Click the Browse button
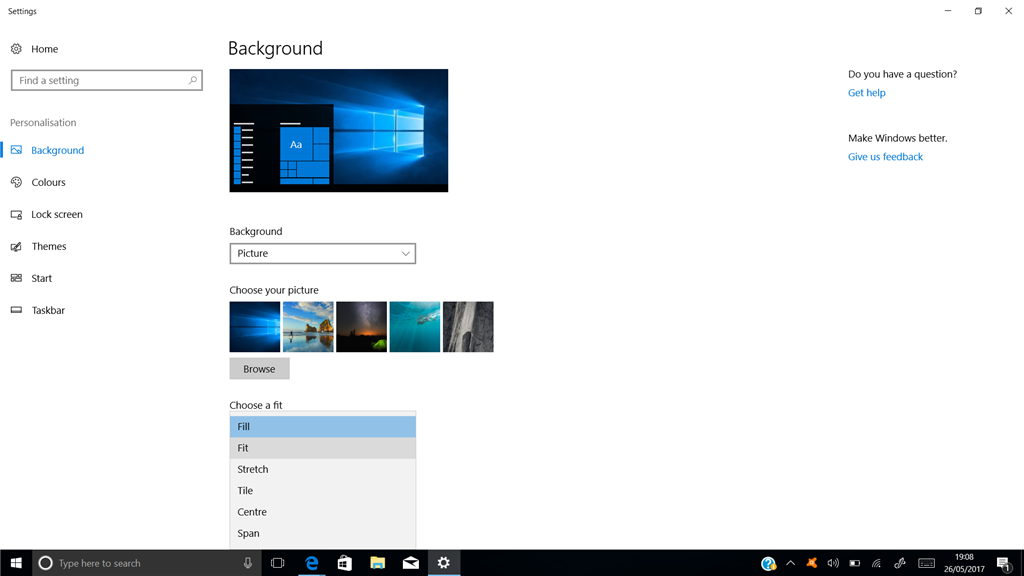The image size is (1024, 576). click(x=259, y=369)
